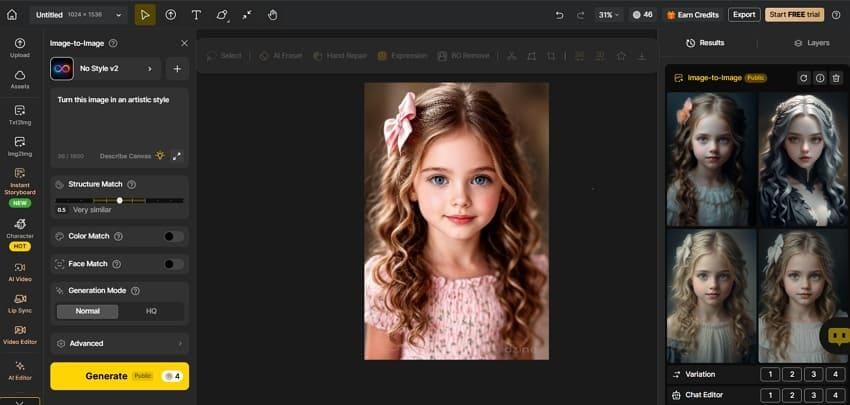Select Normal generation mode
The image size is (850, 405).
click(87, 311)
